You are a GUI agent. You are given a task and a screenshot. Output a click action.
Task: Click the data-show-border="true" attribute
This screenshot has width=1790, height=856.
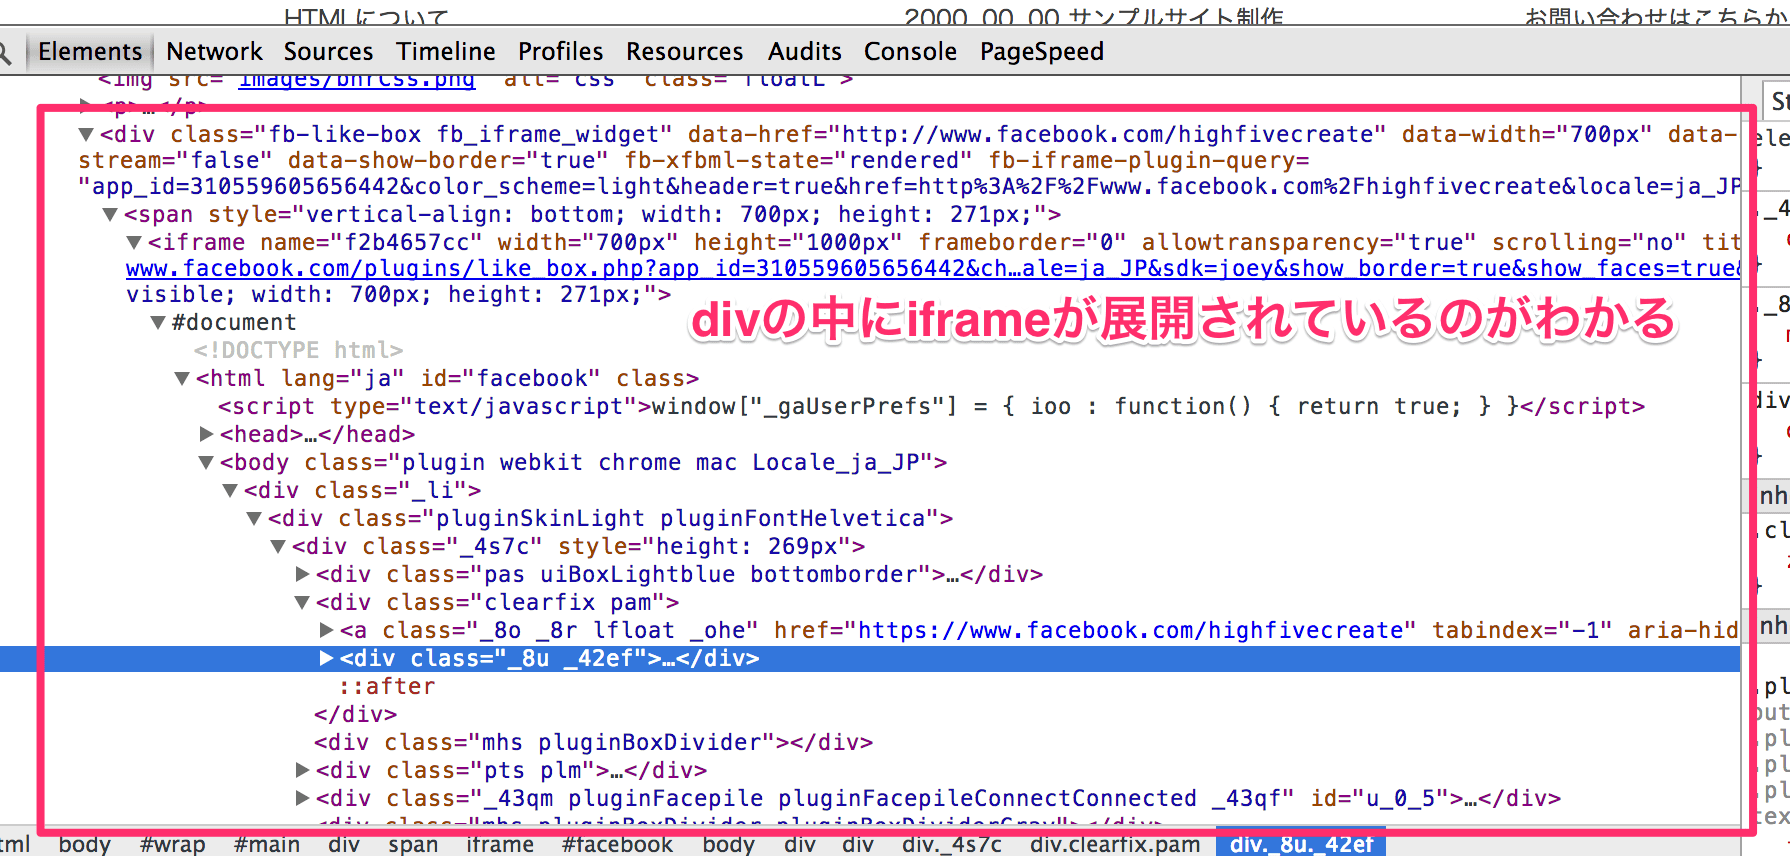448,160
